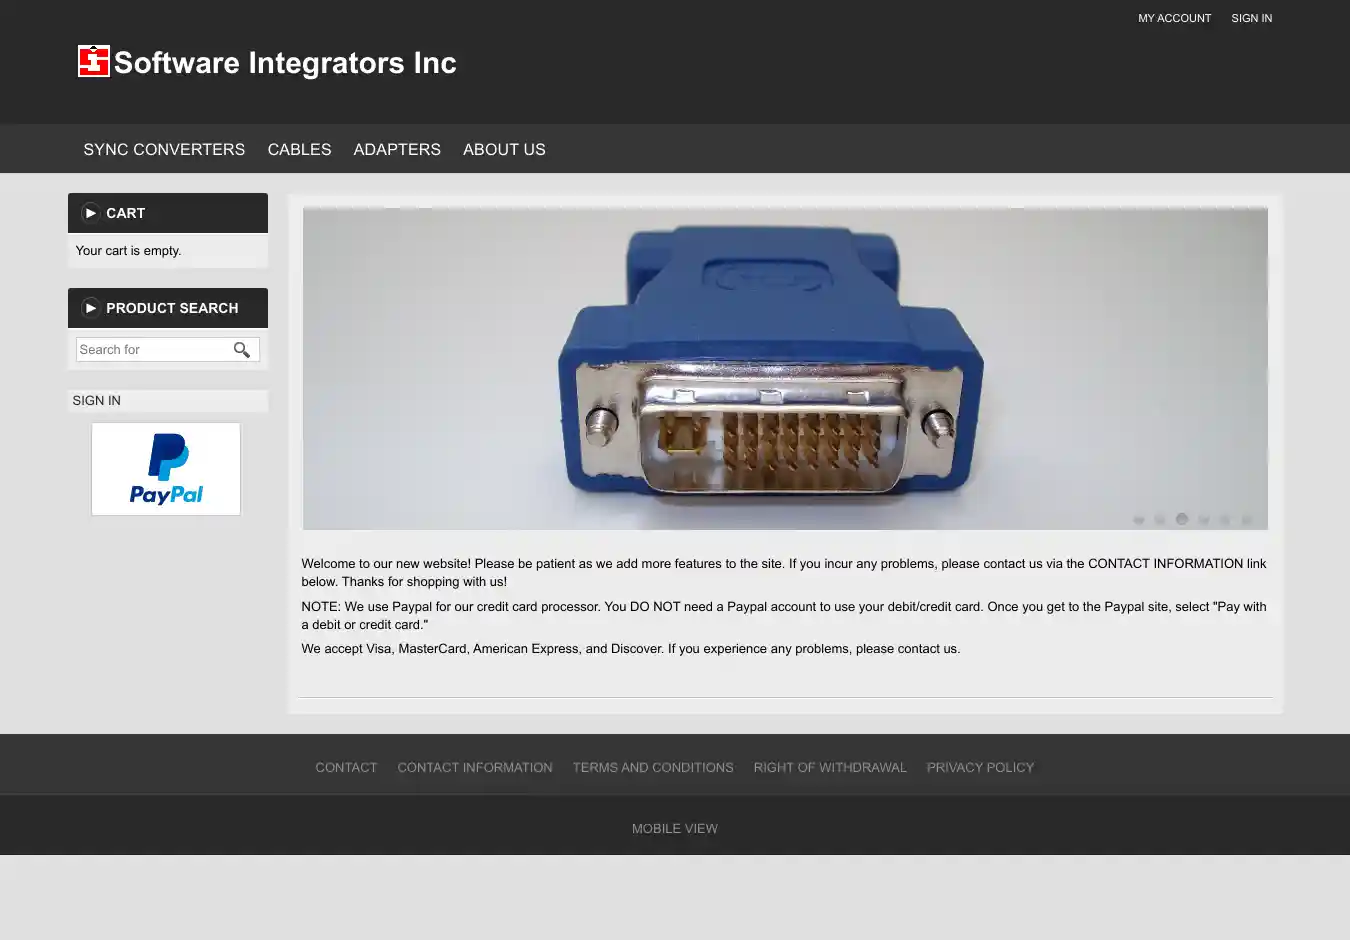Image resolution: width=1350 pixels, height=940 pixels.
Task: Open Terms and Conditions footer link
Action: pos(653,768)
